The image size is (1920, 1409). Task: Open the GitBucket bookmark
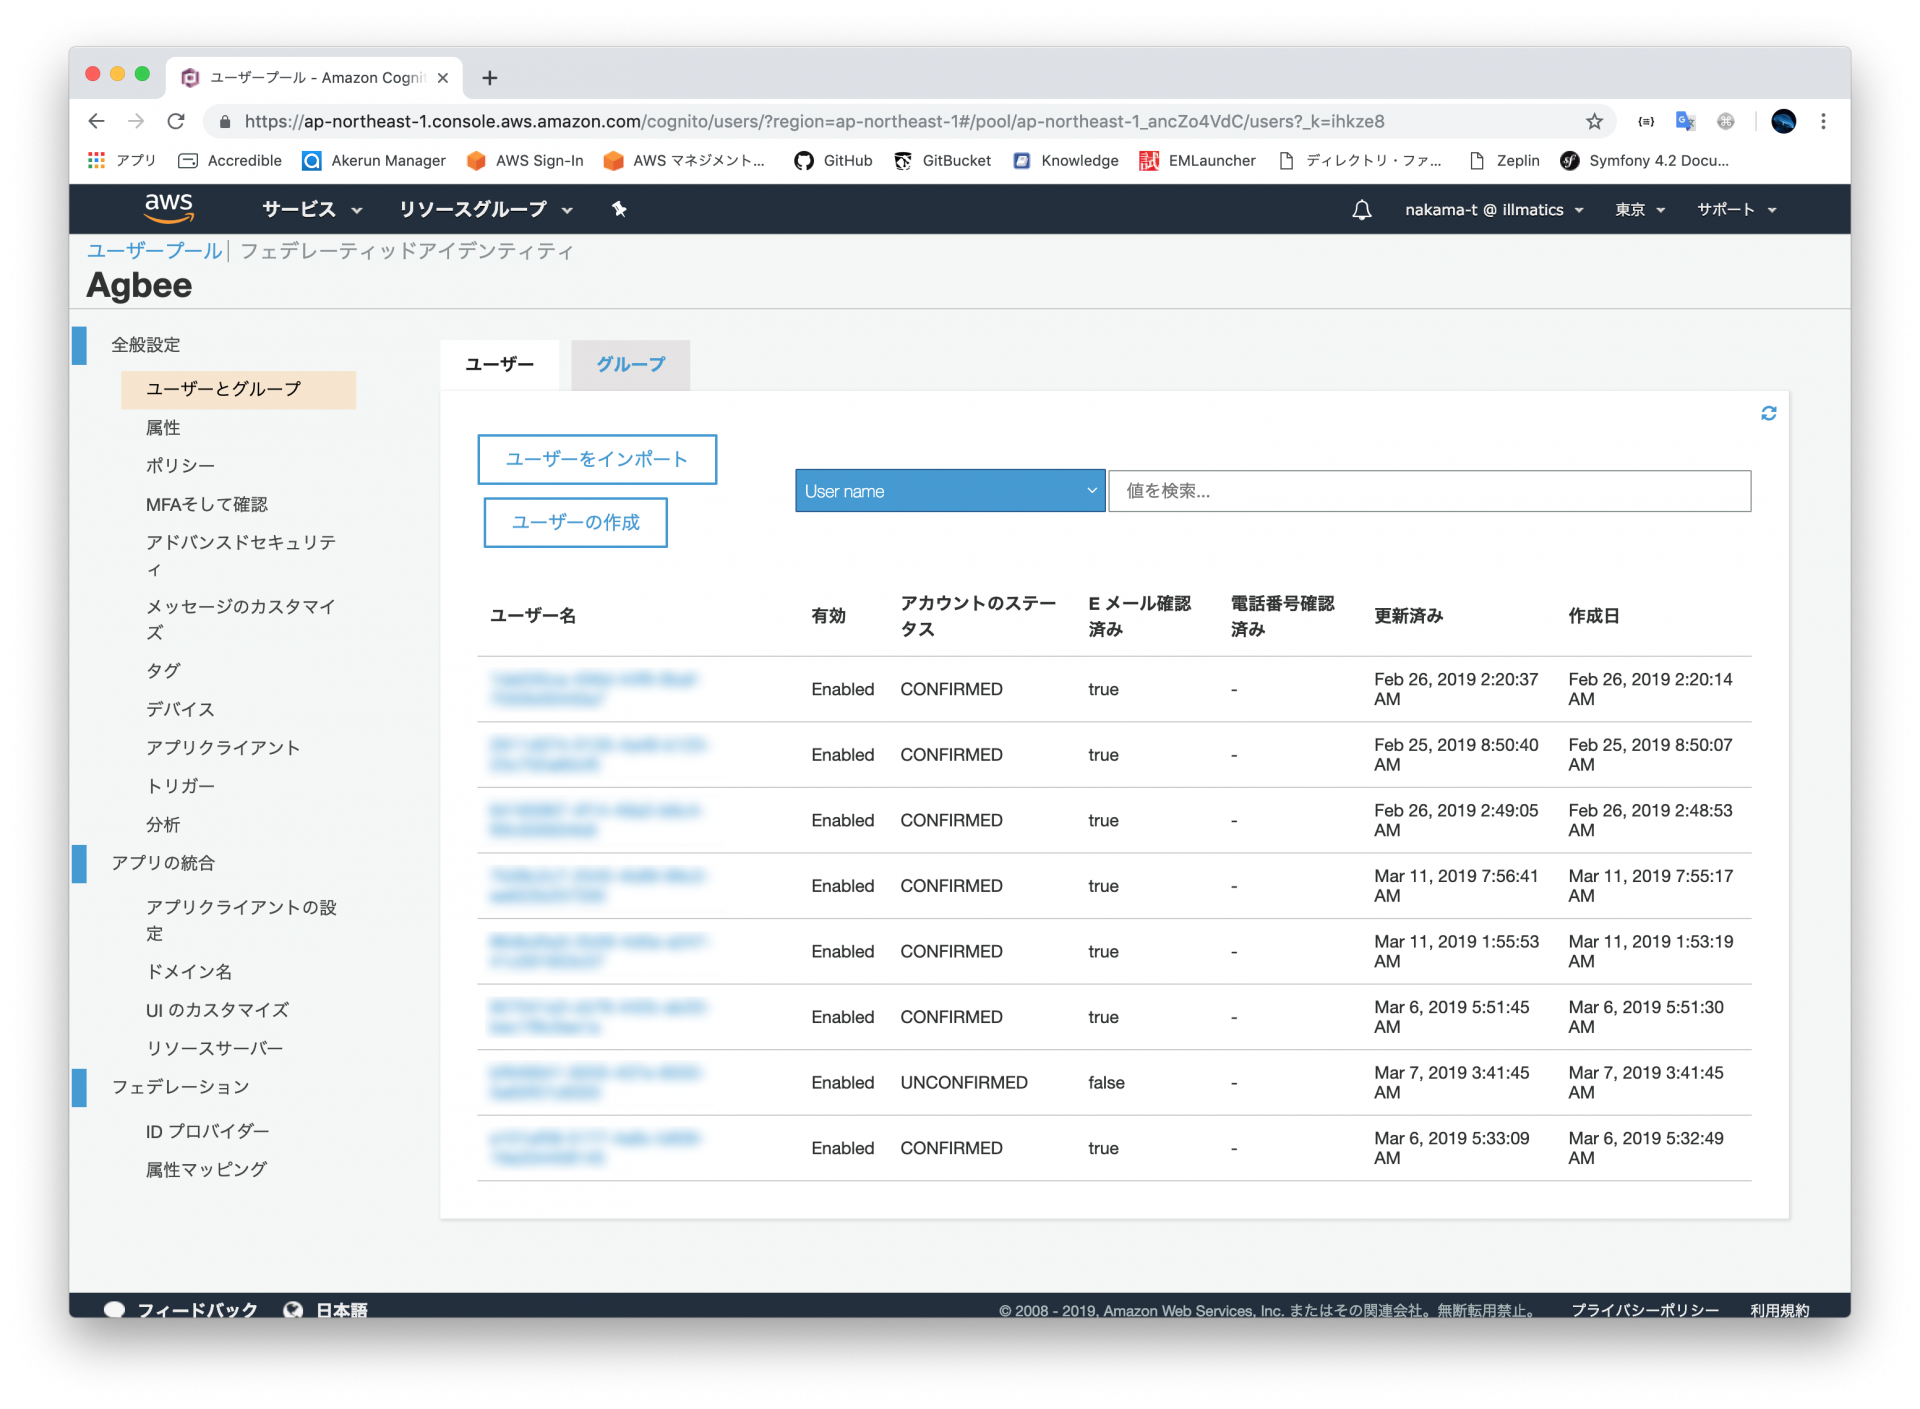(942, 160)
